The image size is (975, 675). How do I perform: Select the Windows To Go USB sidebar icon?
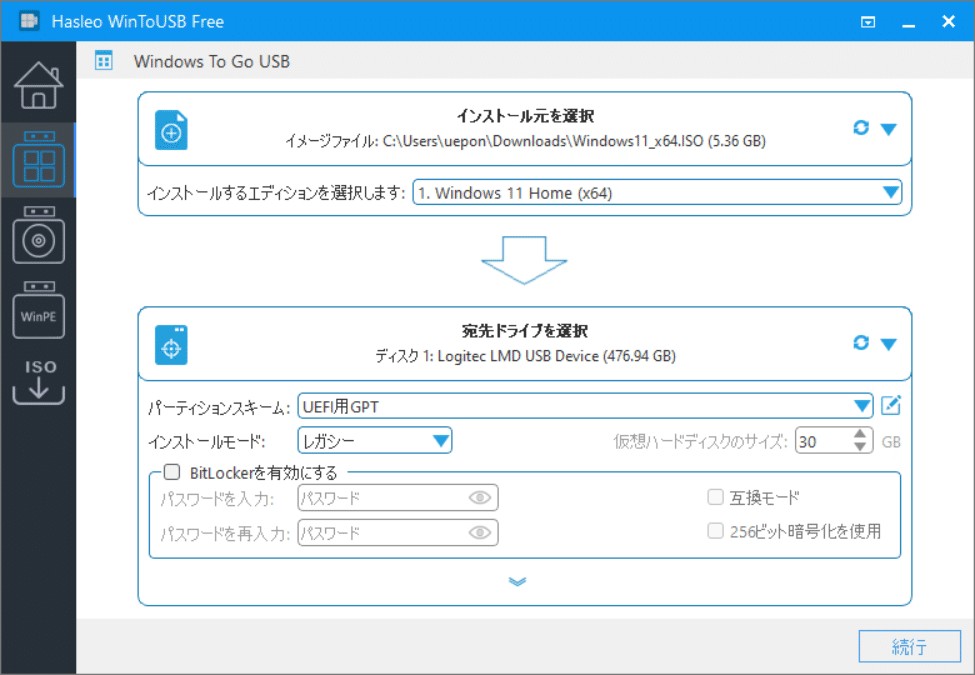(x=39, y=160)
